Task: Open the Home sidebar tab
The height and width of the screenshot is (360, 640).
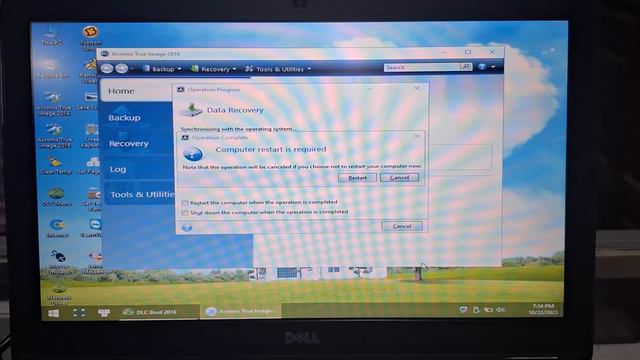Action: pos(137,91)
